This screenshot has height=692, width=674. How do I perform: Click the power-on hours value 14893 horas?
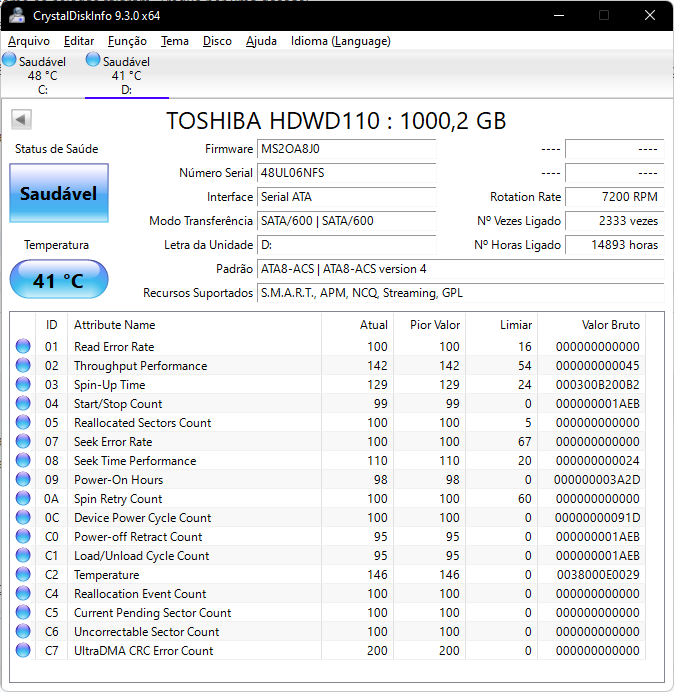click(614, 244)
